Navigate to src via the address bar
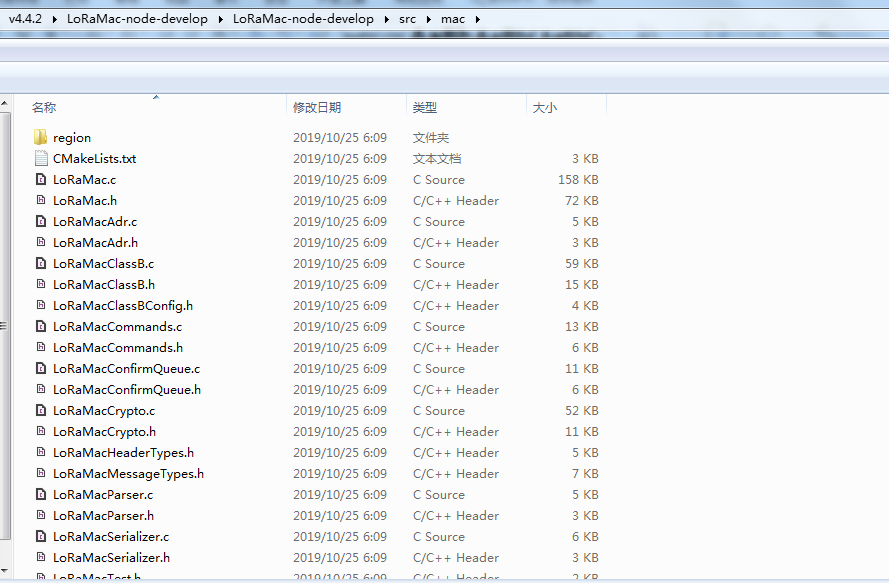Screen dimensions: 889x583 click(x=407, y=18)
